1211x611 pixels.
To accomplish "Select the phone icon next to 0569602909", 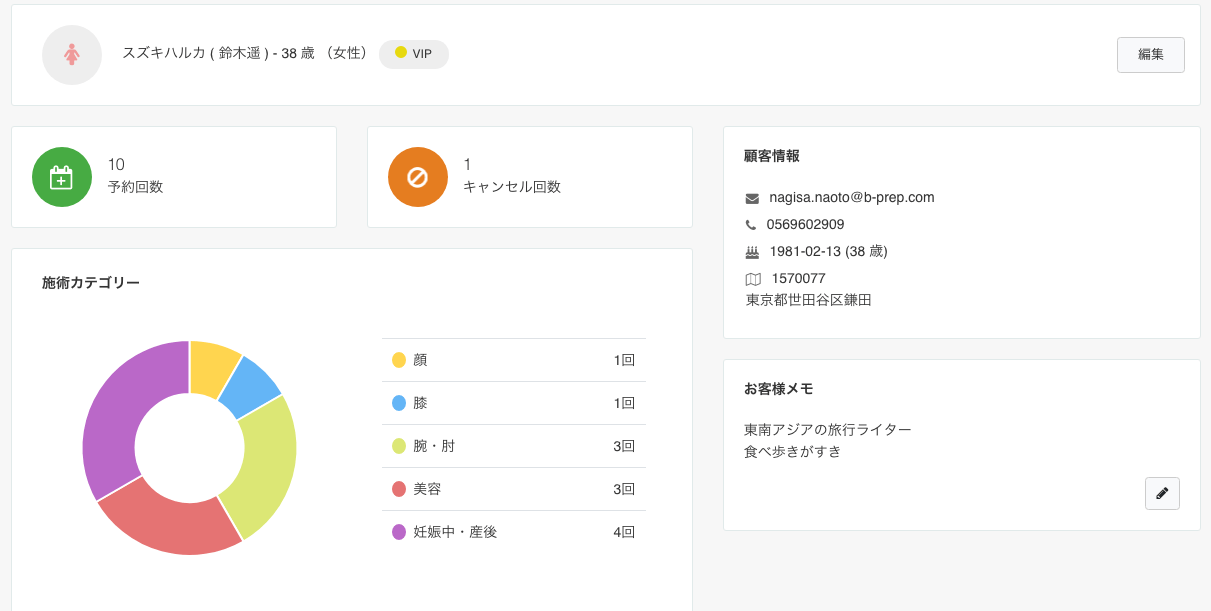I will [752, 224].
